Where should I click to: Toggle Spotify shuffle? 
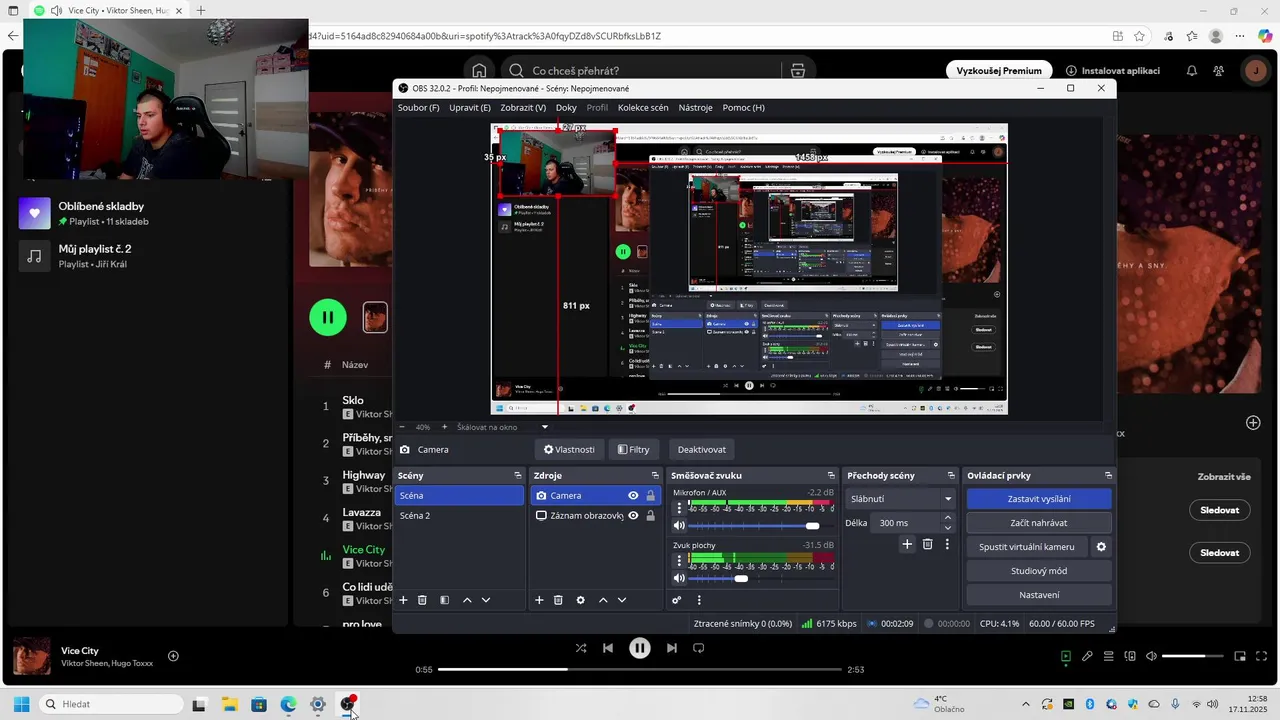pos(581,648)
